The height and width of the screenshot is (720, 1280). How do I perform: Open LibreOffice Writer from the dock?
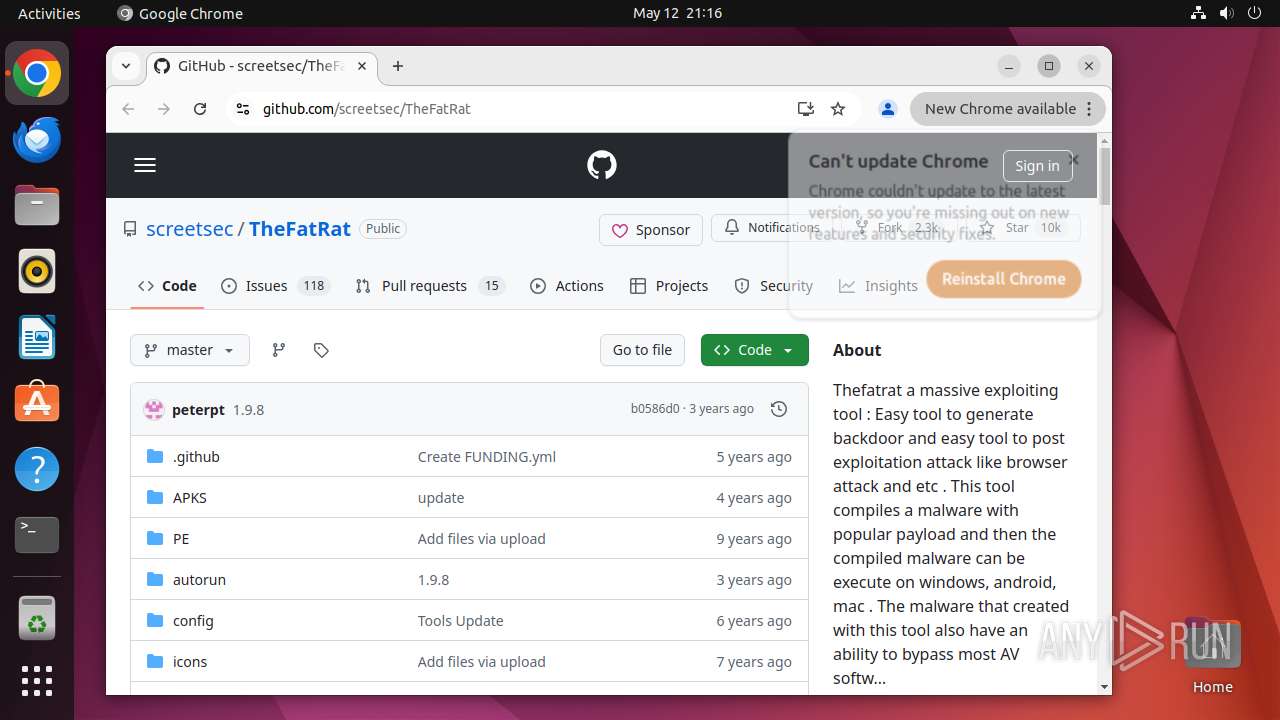(37, 337)
